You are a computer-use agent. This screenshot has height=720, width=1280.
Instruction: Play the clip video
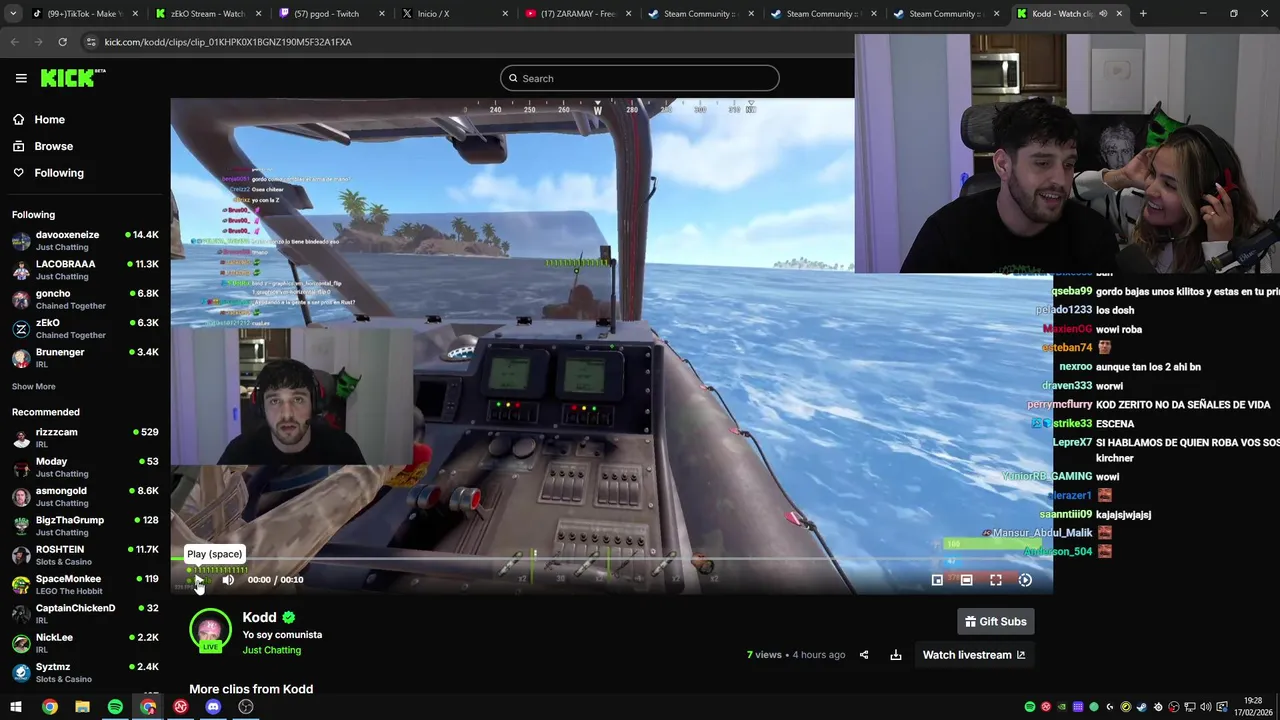pyautogui.click(x=198, y=580)
